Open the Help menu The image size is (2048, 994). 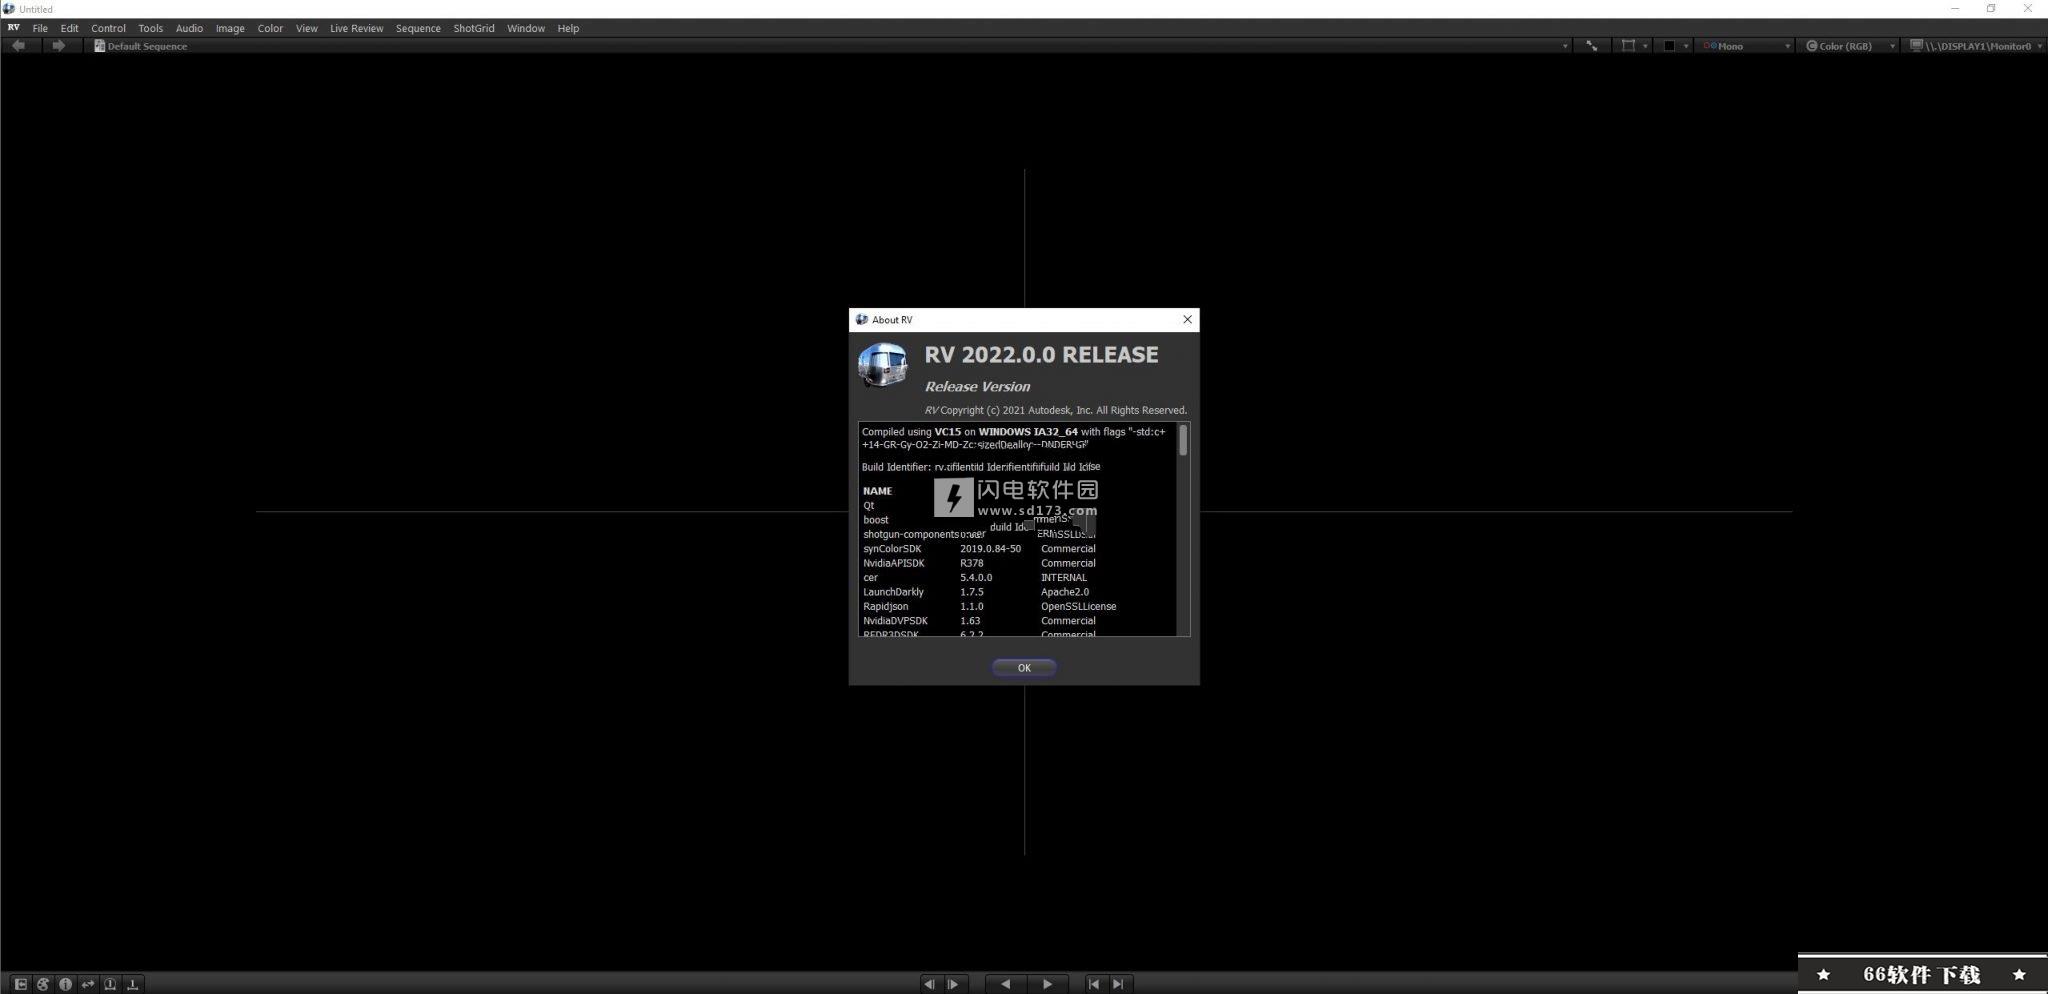pos(568,28)
